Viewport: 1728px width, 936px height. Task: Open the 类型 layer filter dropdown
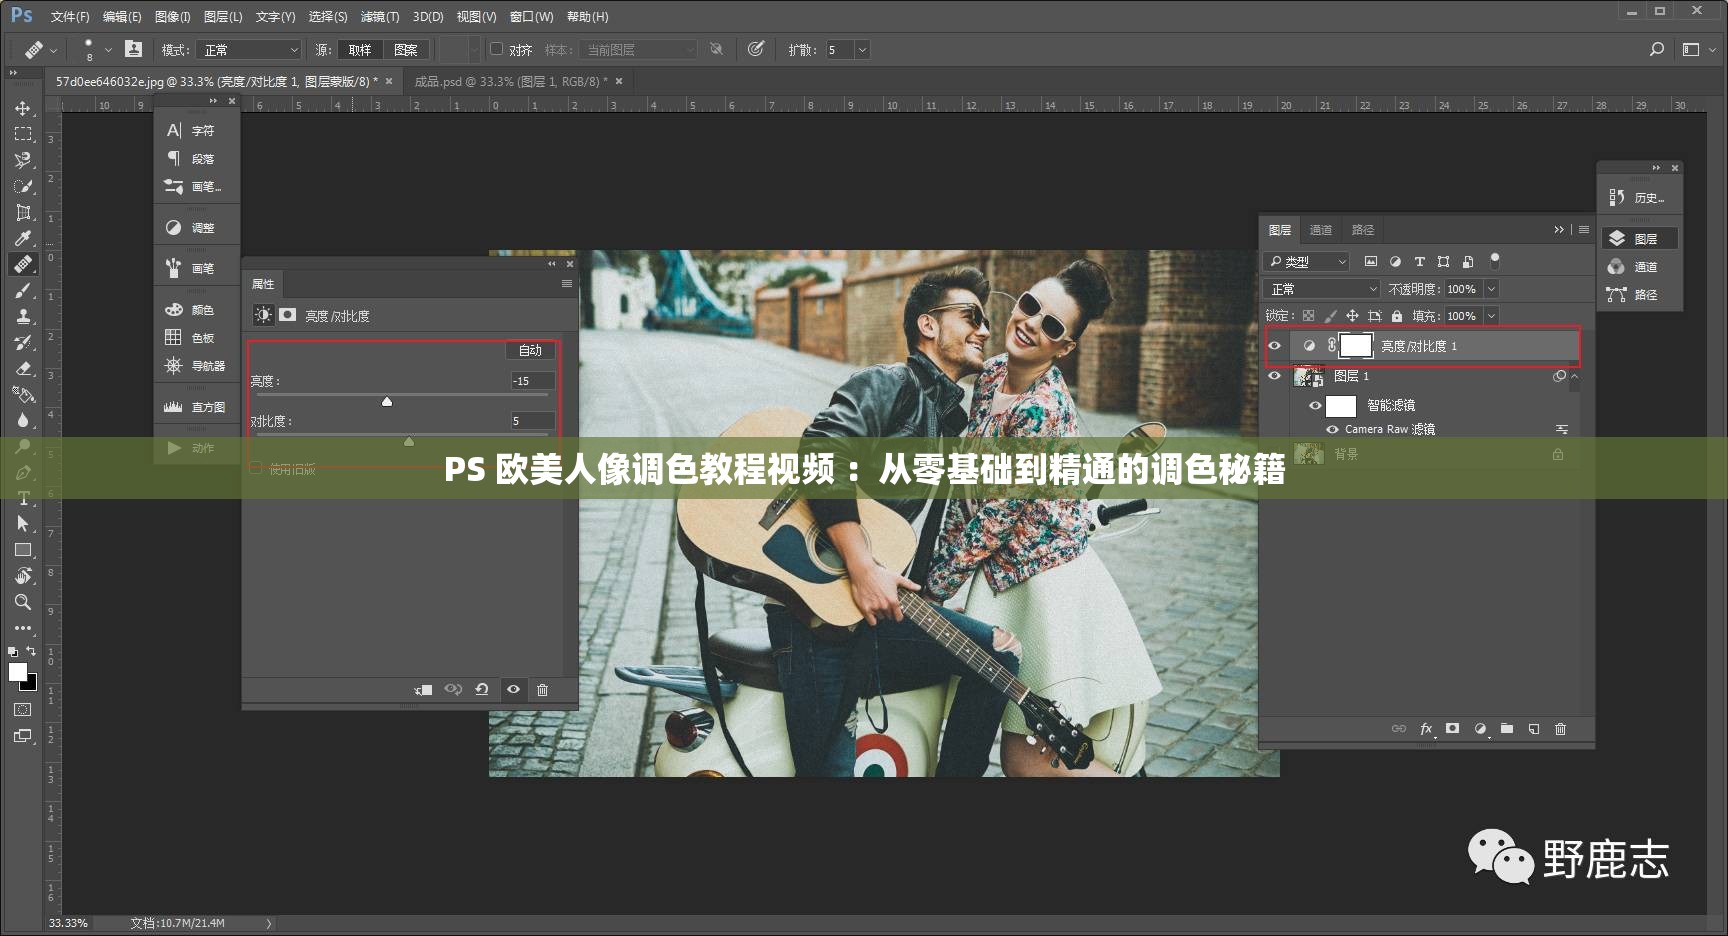(1308, 261)
